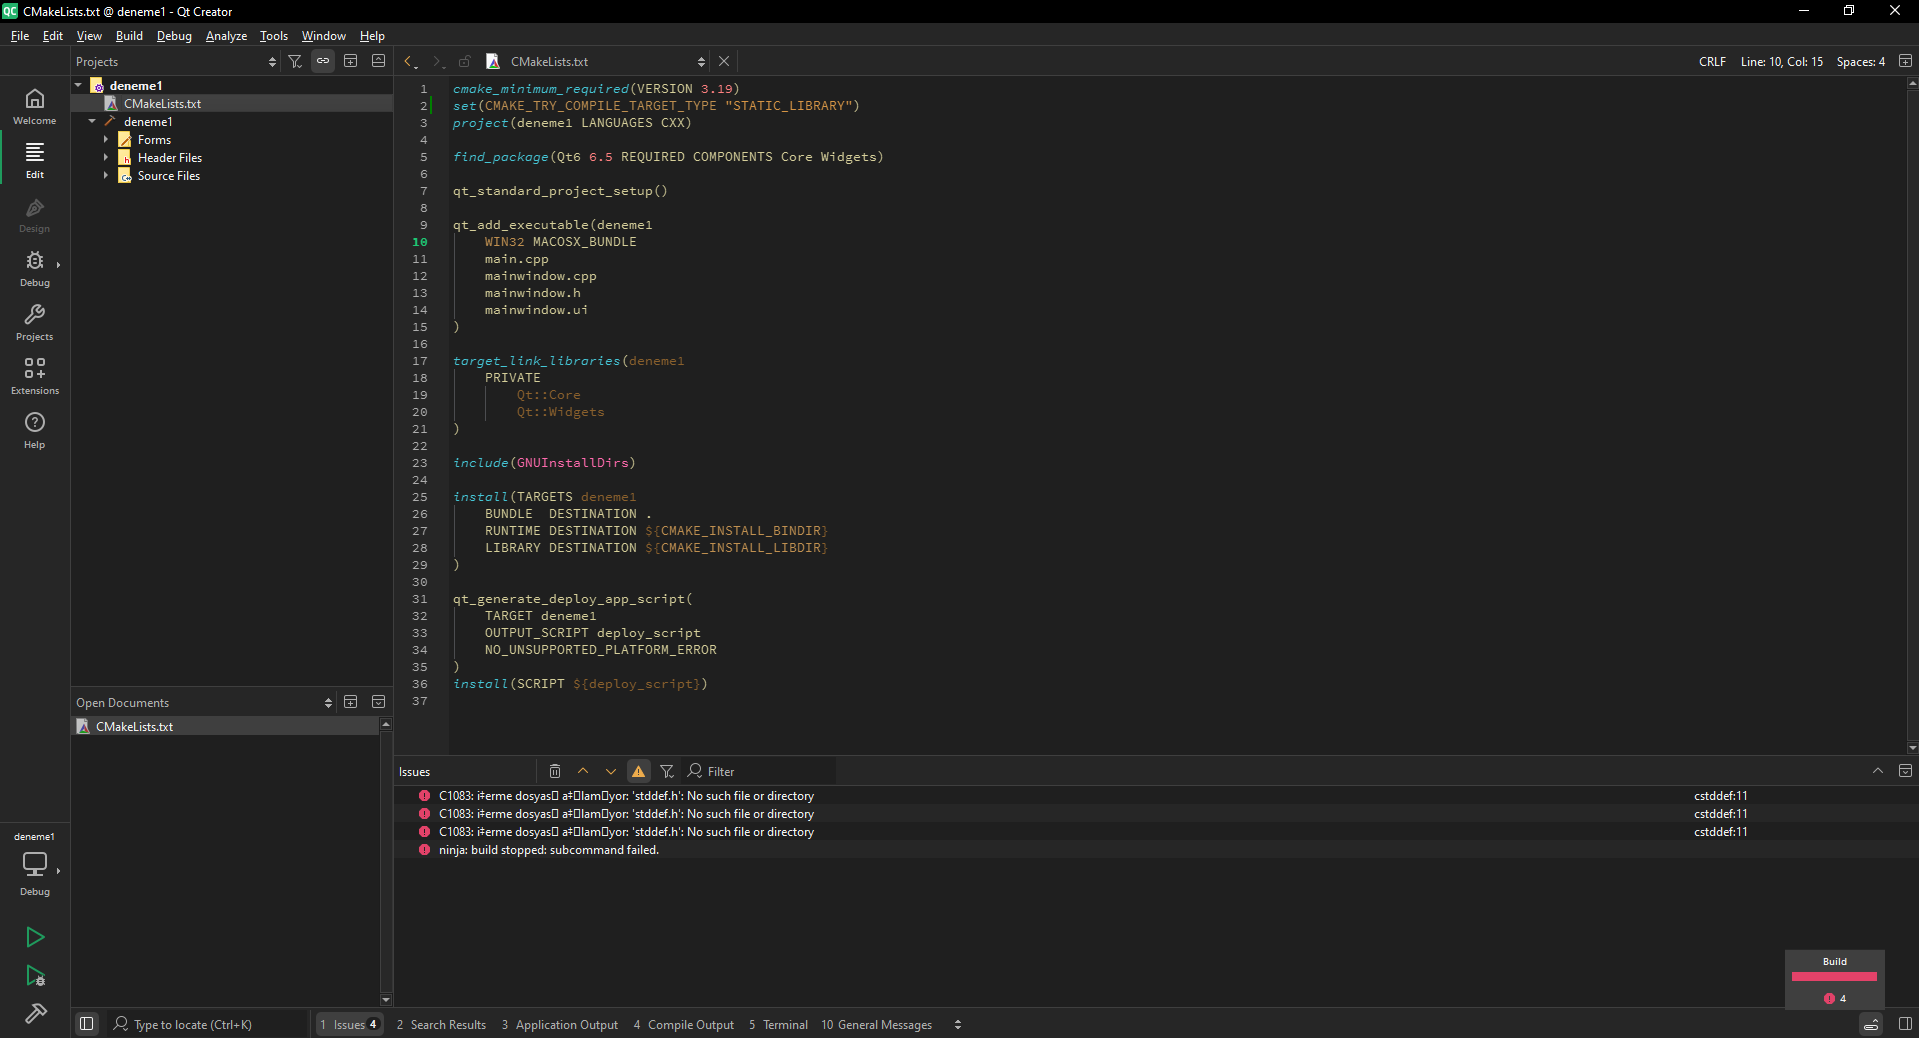This screenshot has height=1038, width=1919.
Task: Open the Window menu
Action: pos(324,36)
